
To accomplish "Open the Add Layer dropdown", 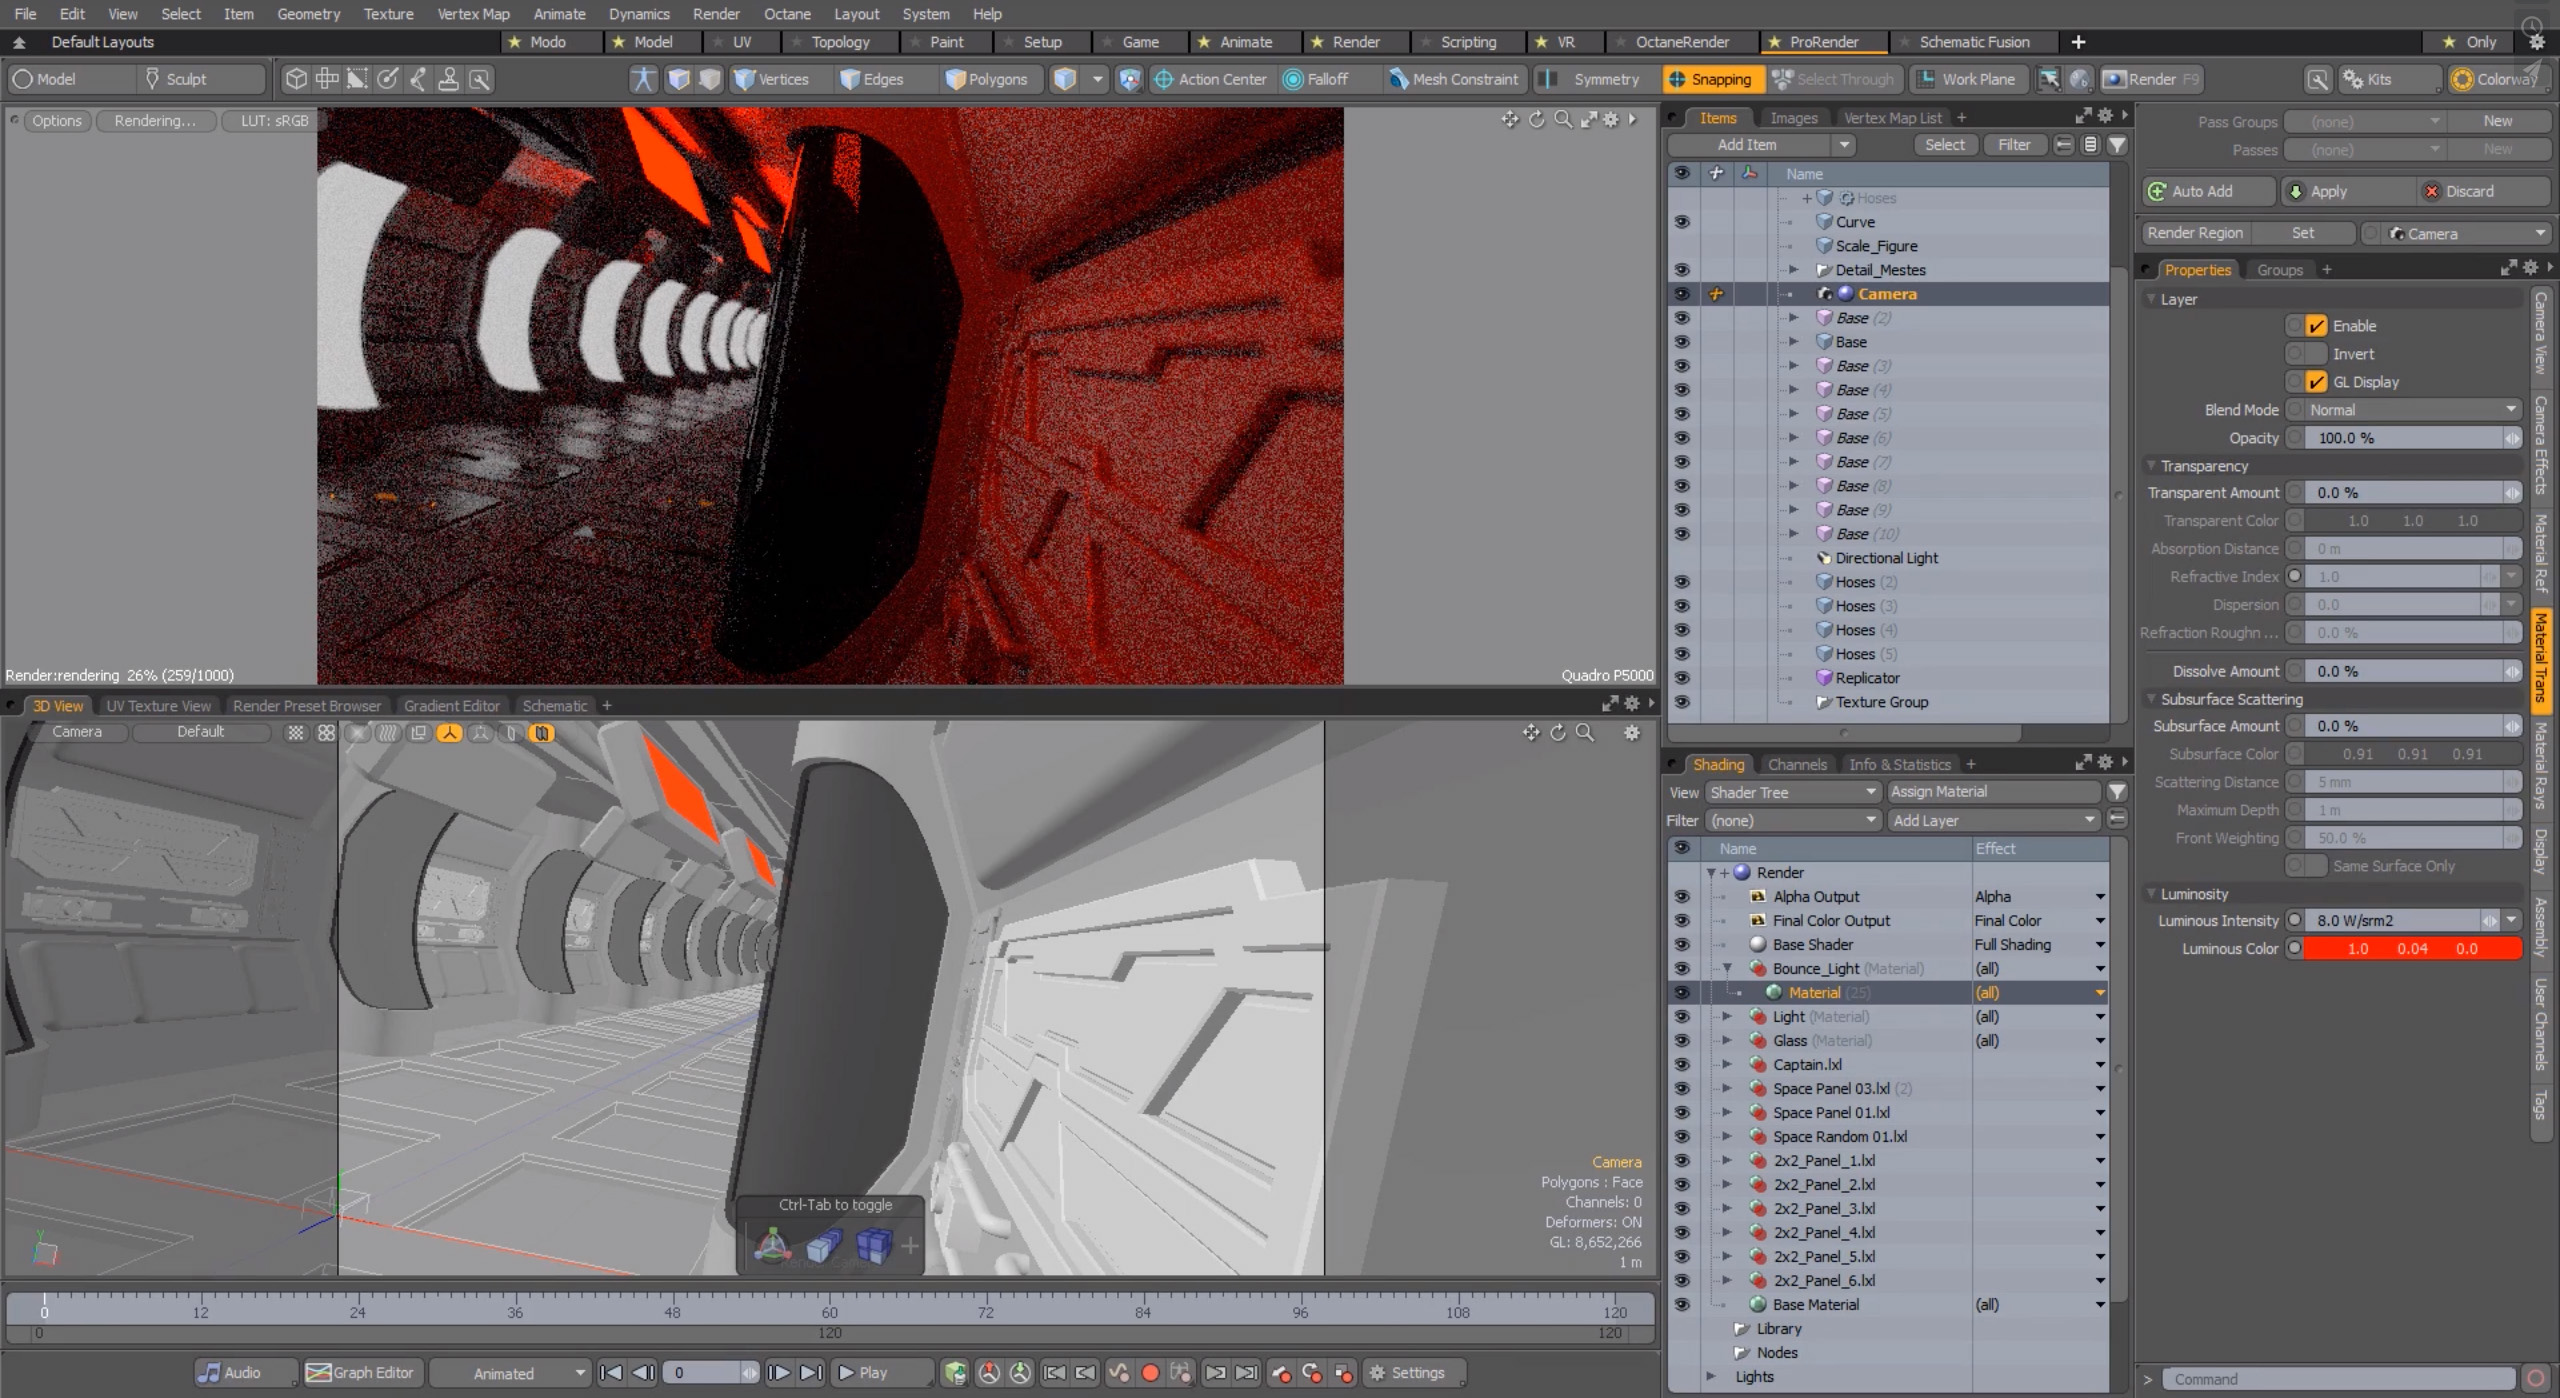I will click(x=1993, y=820).
